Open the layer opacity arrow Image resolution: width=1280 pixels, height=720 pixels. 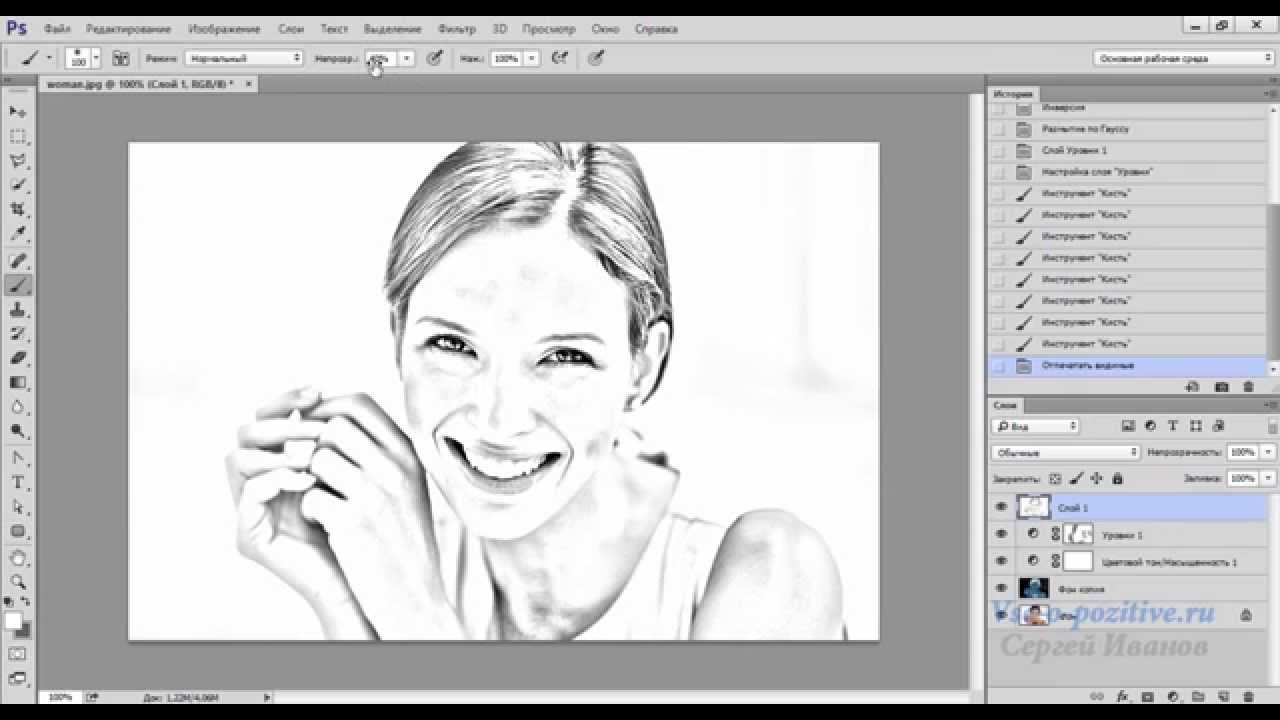pyautogui.click(x=1267, y=452)
